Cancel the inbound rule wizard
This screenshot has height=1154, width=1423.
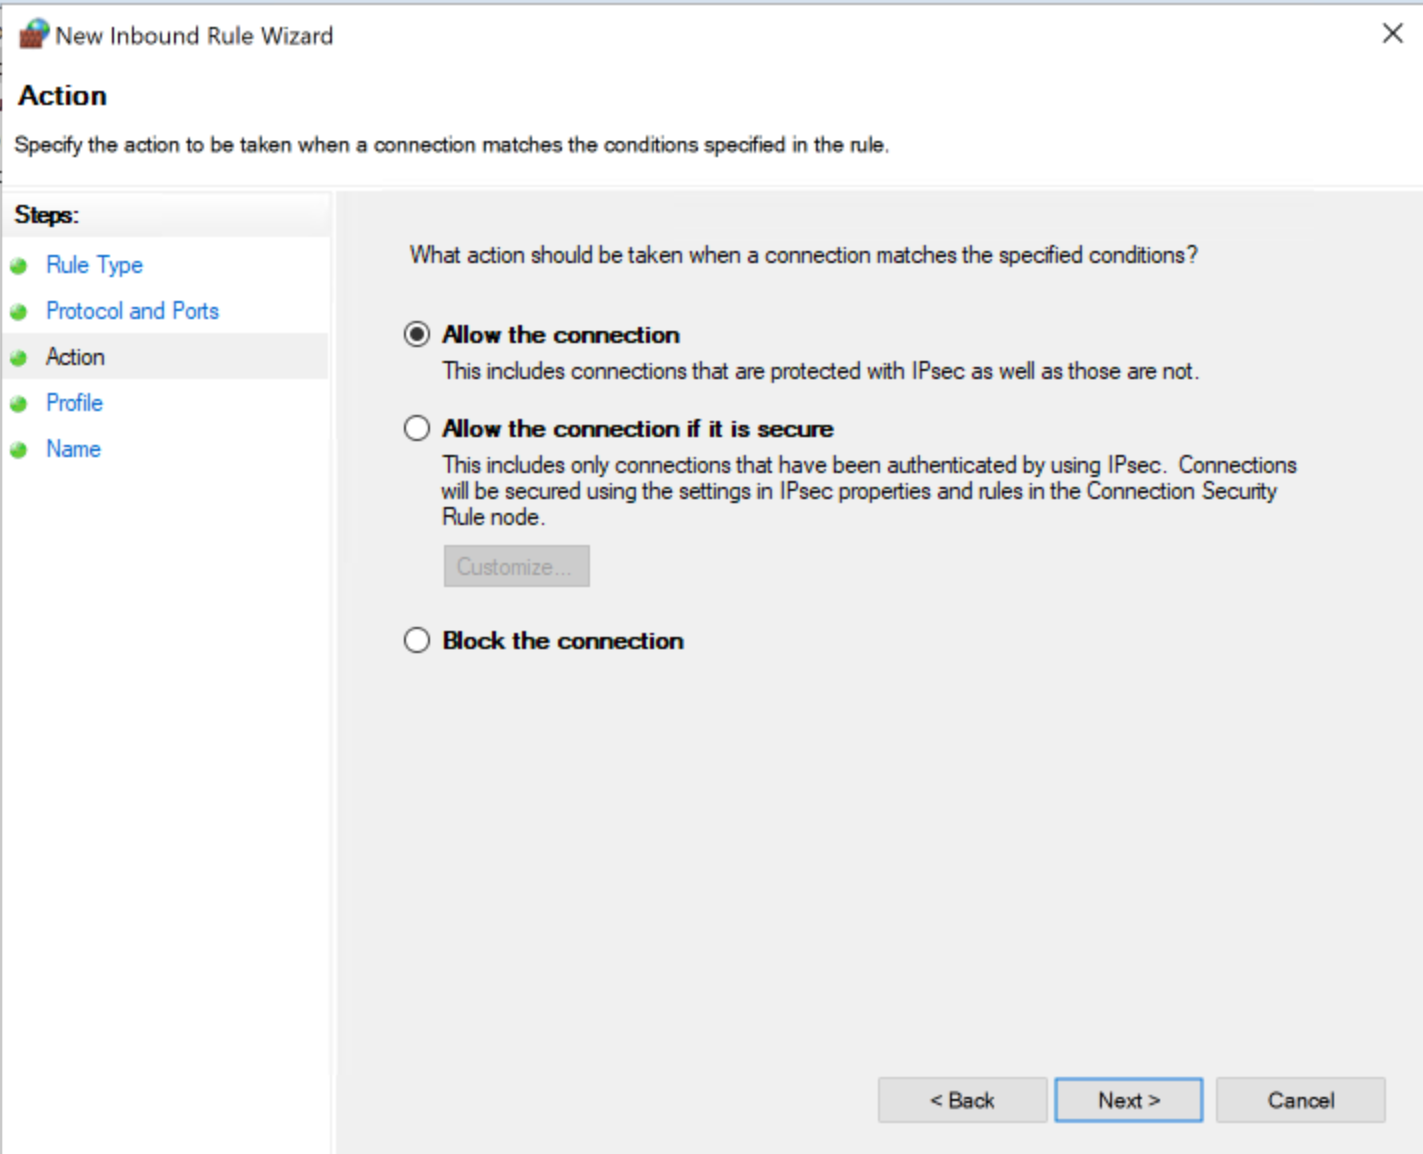point(1300,1100)
